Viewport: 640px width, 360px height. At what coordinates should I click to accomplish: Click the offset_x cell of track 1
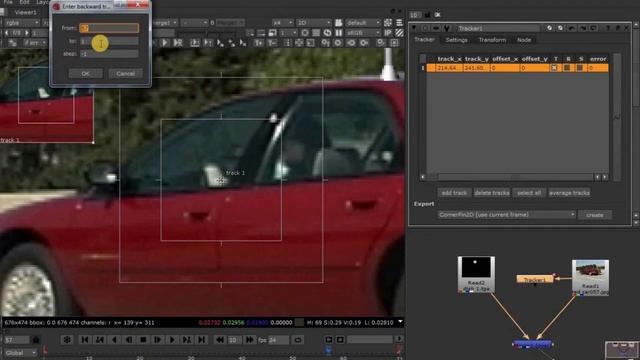(505, 68)
